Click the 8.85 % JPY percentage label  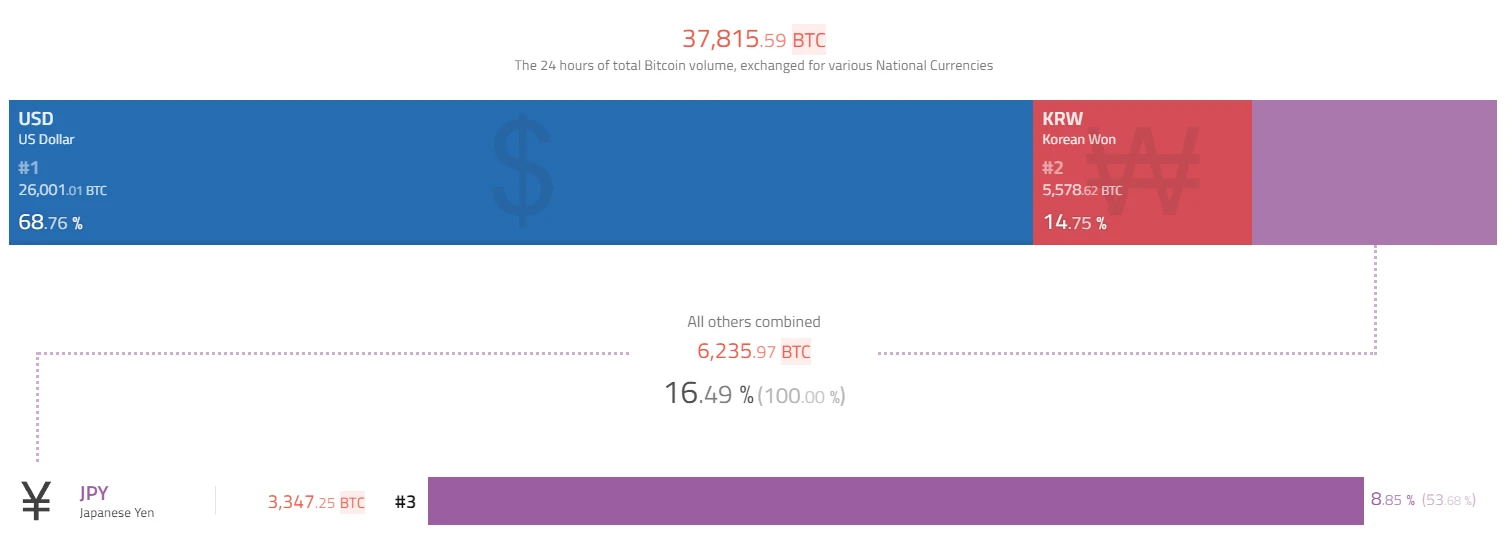click(1392, 500)
